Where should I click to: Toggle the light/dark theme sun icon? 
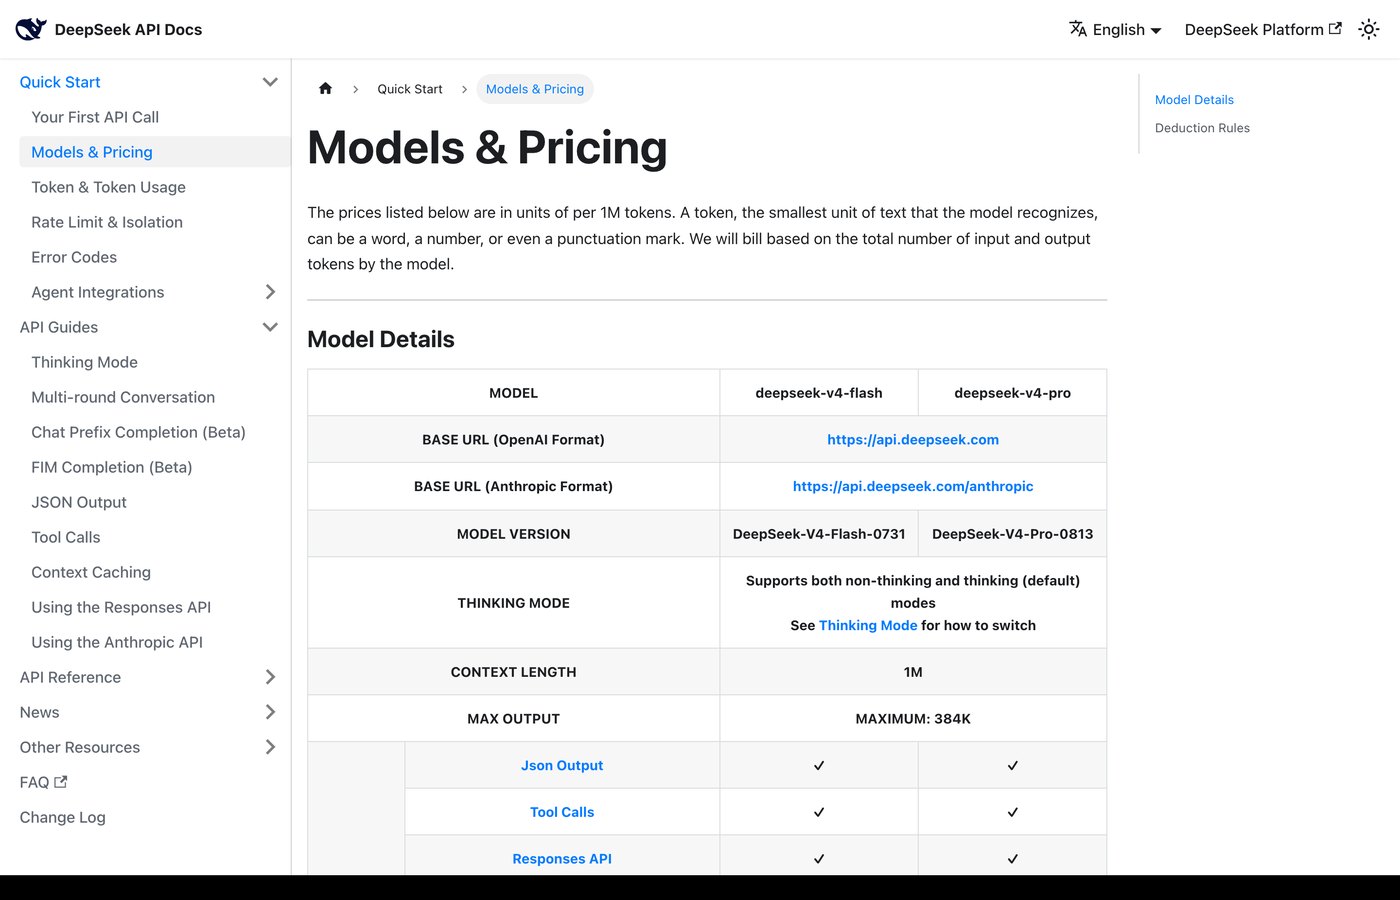pyautogui.click(x=1369, y=29)
